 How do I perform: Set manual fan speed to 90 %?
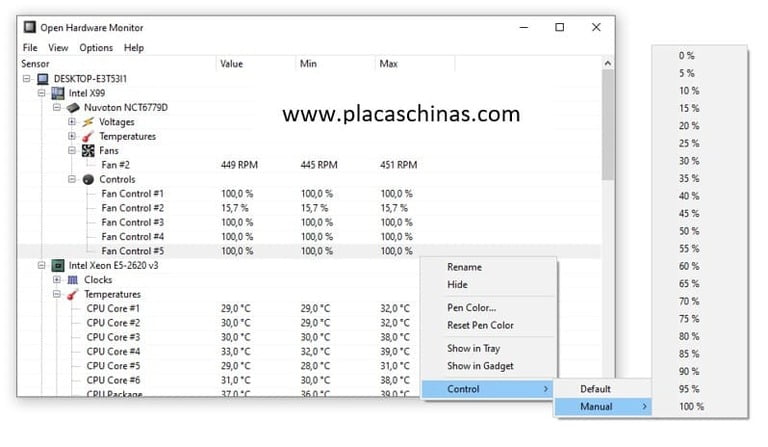click(x=699, y=372)
